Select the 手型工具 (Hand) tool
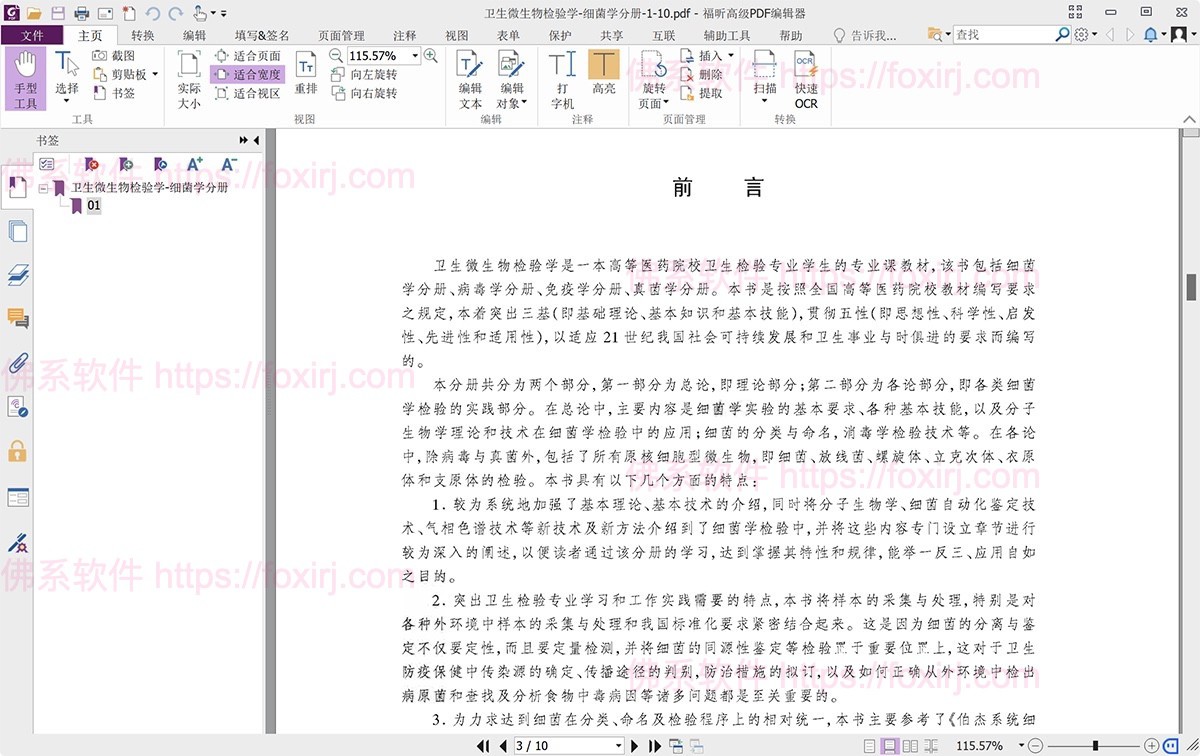This screenshot has width=1200, height=756. click(25, 78)
